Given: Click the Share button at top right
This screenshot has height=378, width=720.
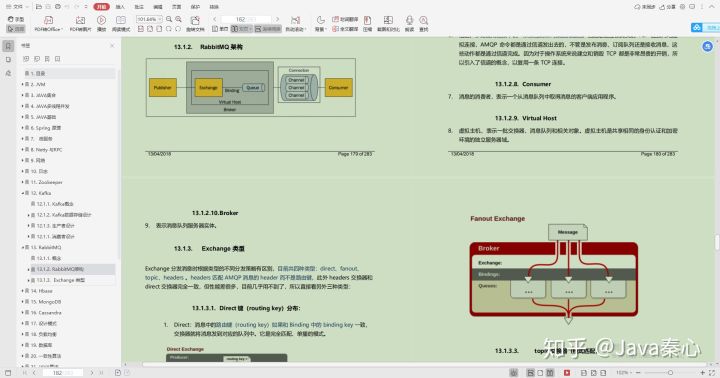Looking at the screenshot, I should tap(668, 7).
